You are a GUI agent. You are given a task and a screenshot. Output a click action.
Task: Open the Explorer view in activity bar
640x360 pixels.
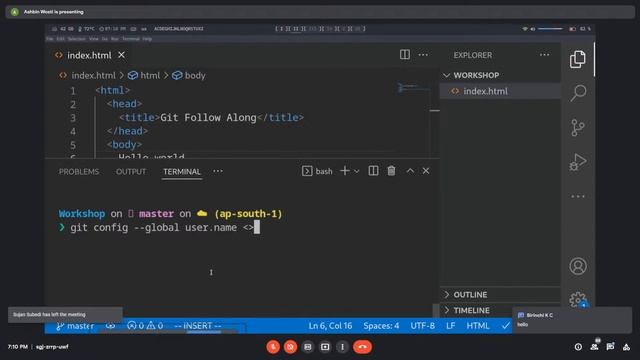click(578, 60)
